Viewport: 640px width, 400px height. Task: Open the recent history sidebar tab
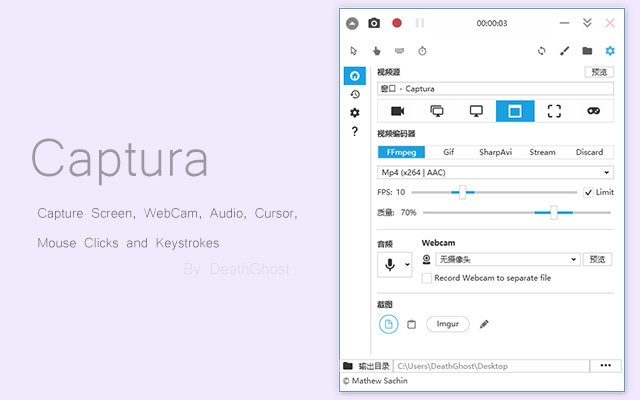(x=355, y=94)
